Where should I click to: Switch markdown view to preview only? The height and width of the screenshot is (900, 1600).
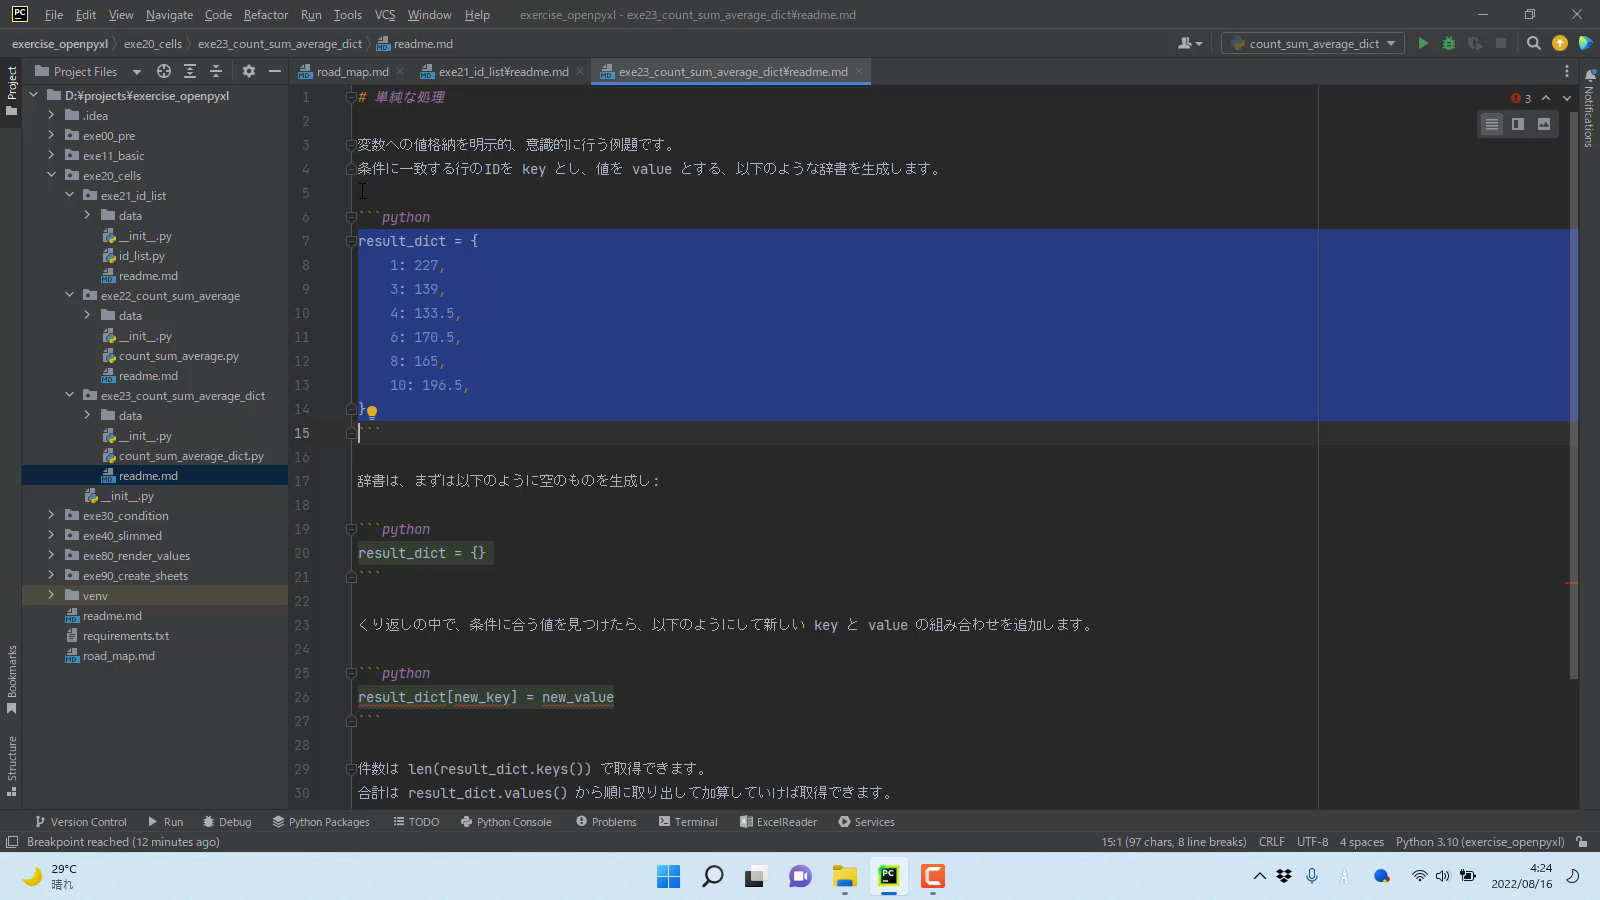(1544, 124)
